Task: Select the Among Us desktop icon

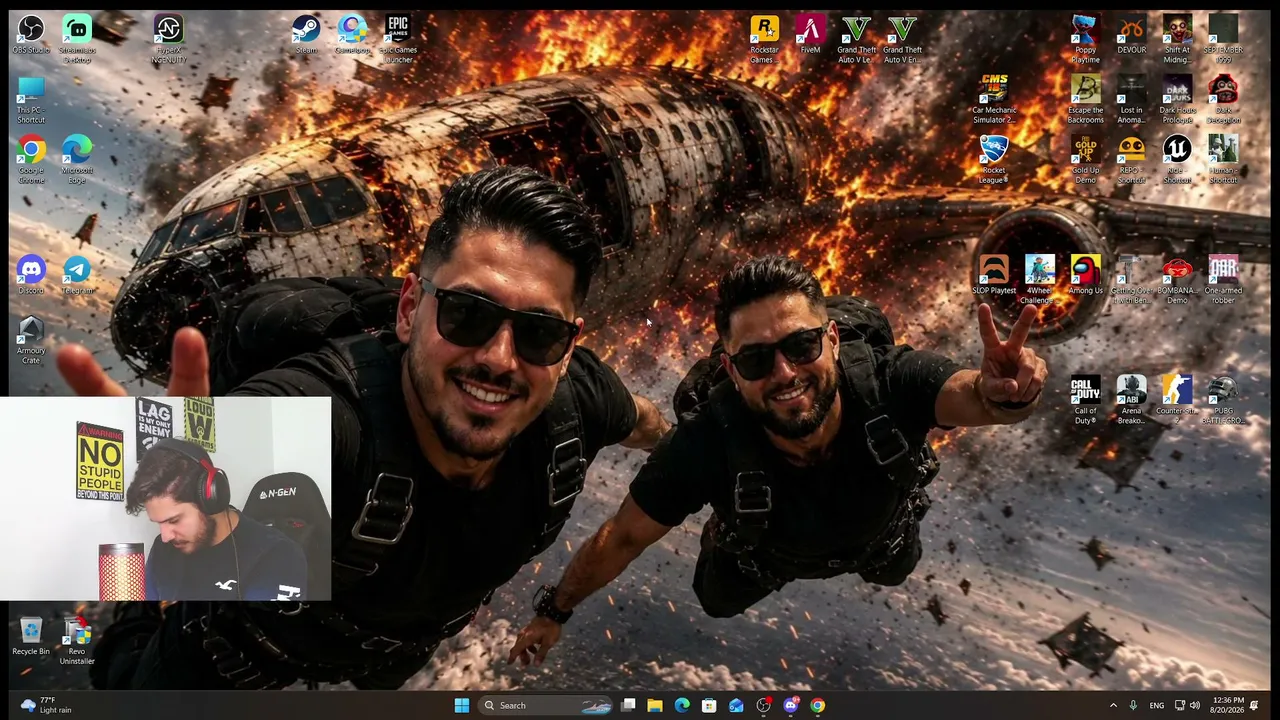Action: click(x=1085, y=275)
